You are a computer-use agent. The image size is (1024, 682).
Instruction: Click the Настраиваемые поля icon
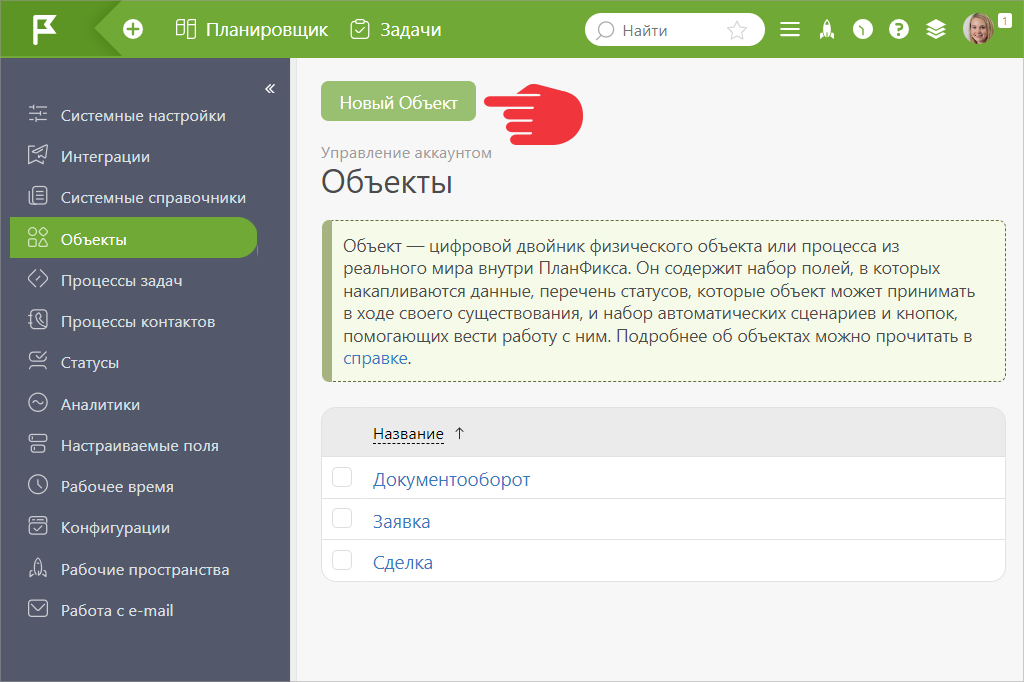point(38,444)
